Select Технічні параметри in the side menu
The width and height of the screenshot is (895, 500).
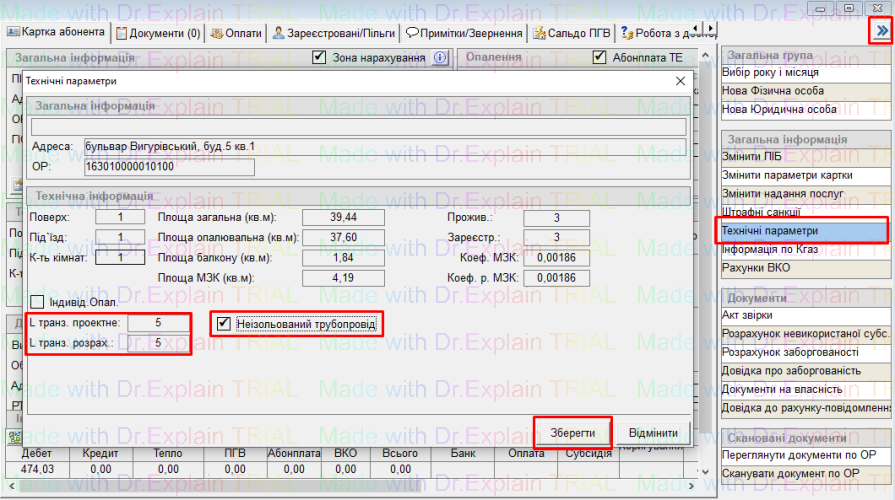point(803,231)
